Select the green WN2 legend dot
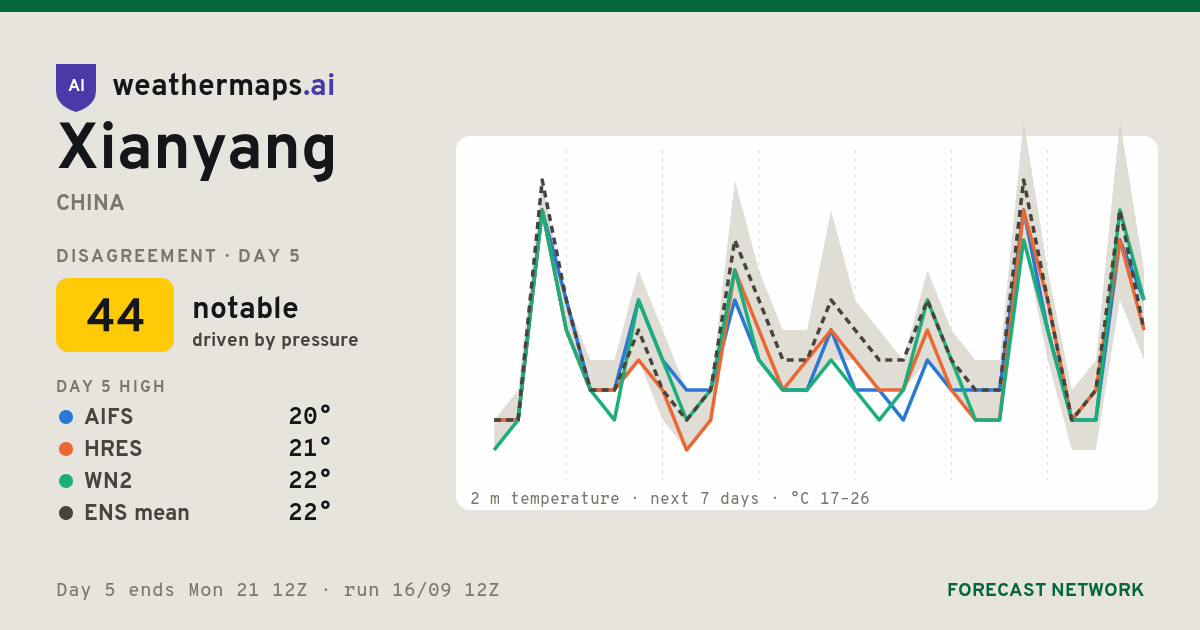This screenshot has height=630, width=1200. [66, 481]
